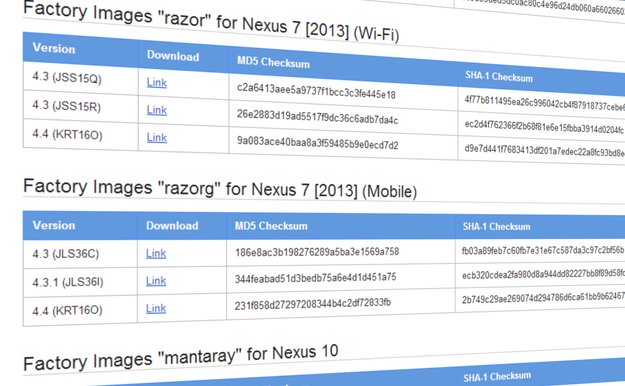Click MD5 checksum 9a083ace40baa8a3f59485b9e0ecd7d2

point(317,143)
